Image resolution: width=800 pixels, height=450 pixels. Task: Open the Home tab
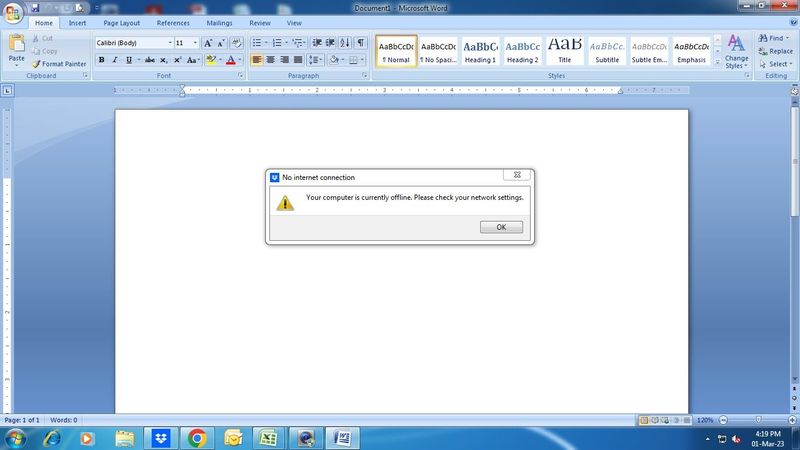[x=44, y=23]
